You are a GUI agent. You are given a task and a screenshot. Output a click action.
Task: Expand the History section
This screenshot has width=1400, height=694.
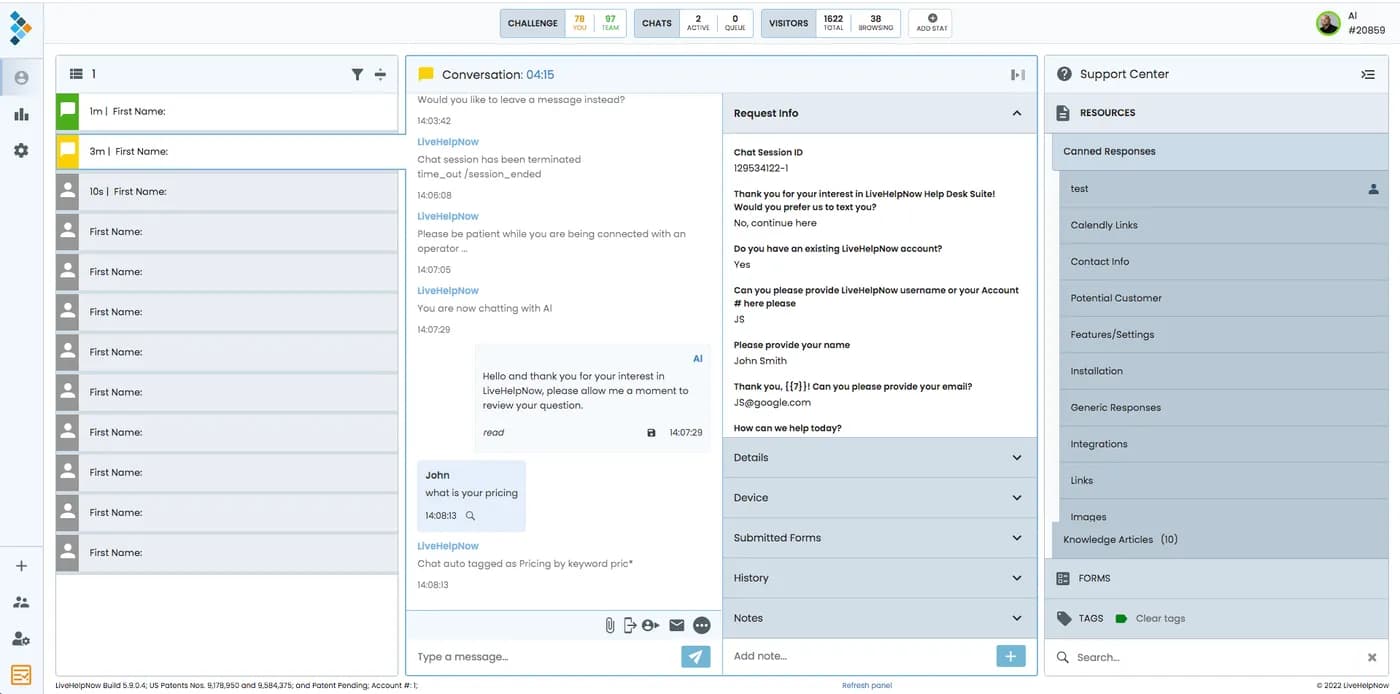pyautogui.click(x=879, y=577)
